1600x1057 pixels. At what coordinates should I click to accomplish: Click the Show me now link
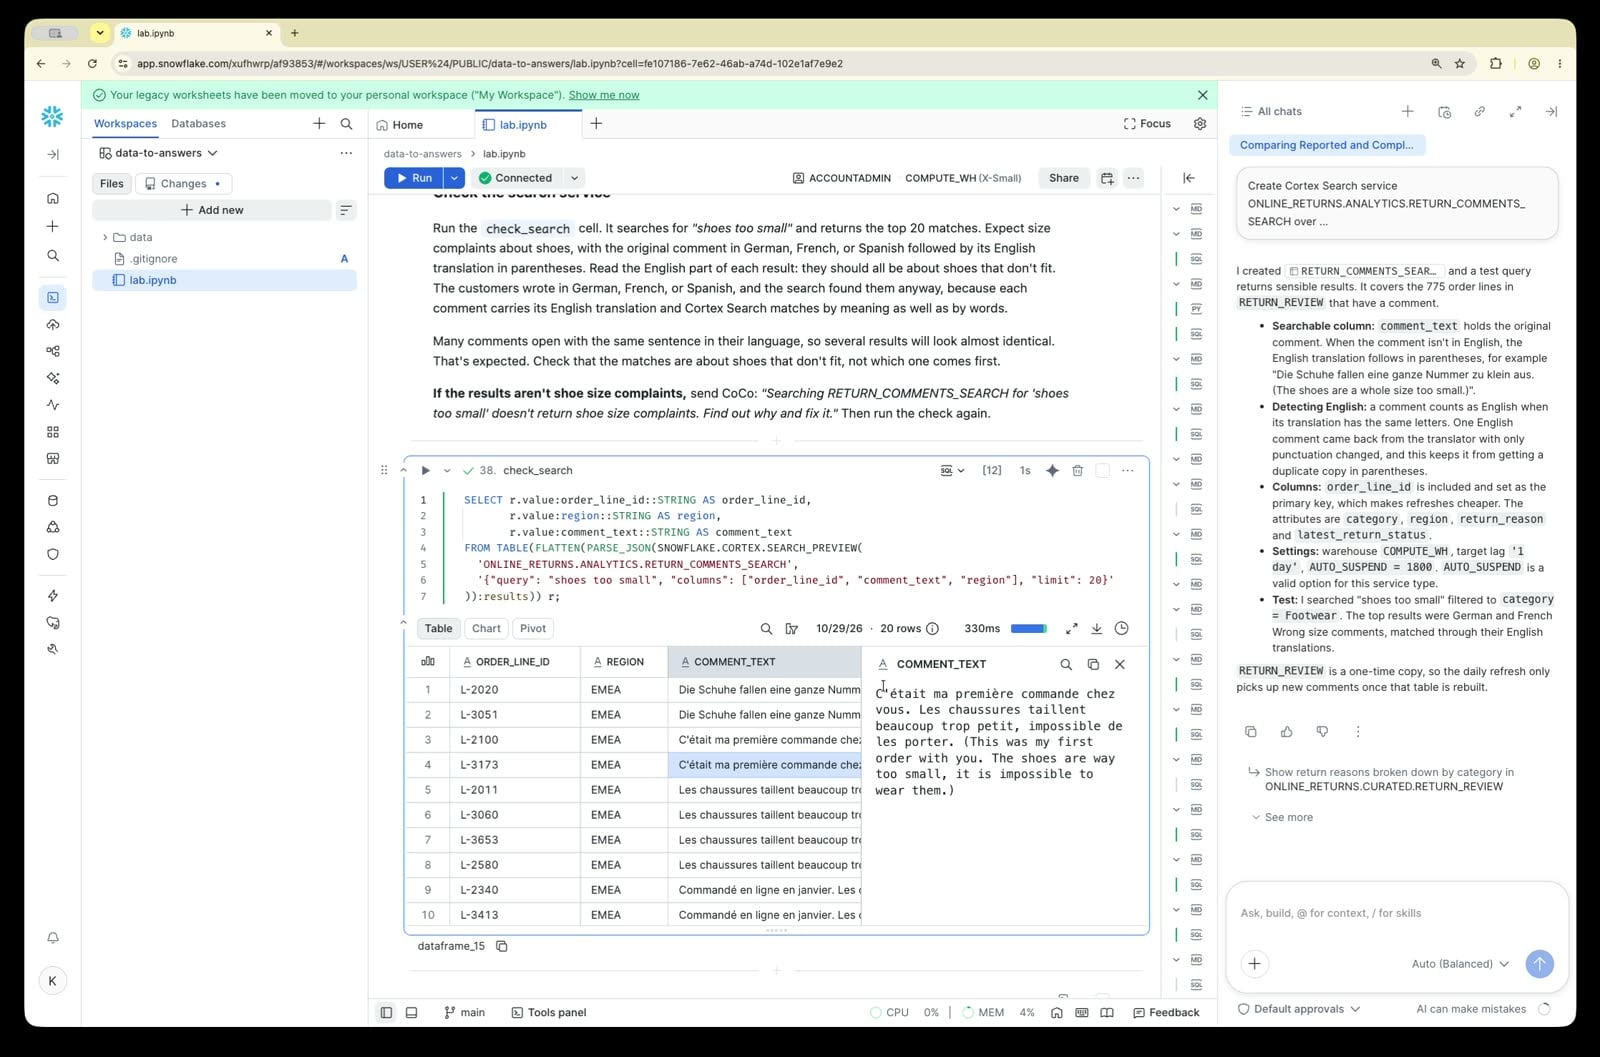click(x=604, y=95)
